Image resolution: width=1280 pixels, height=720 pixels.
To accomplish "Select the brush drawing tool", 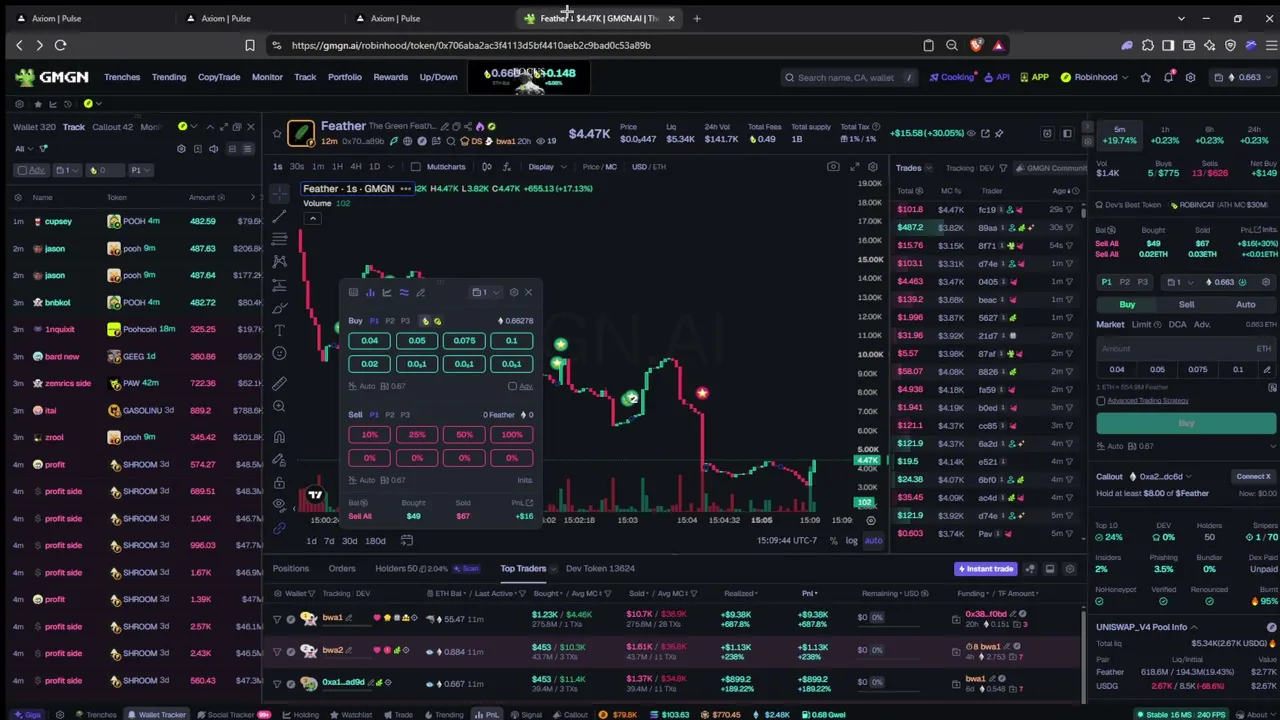I will point(279,307).
